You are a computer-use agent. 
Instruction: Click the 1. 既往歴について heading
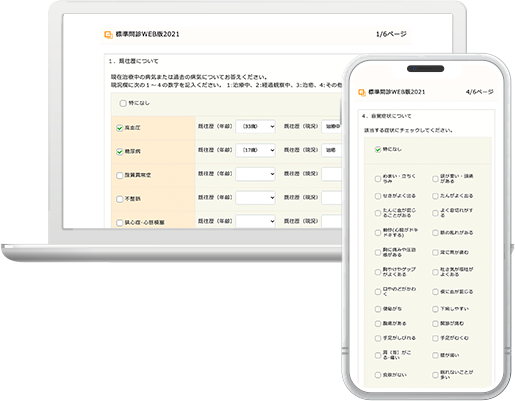coord(134,61)
